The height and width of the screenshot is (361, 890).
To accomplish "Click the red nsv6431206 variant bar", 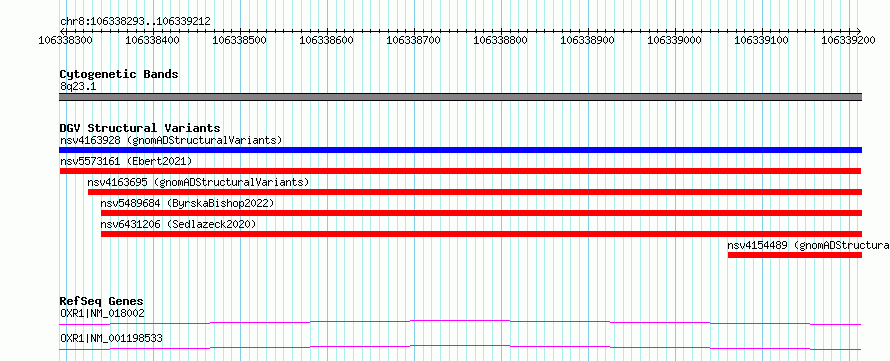I will click(x=481, y=234).
